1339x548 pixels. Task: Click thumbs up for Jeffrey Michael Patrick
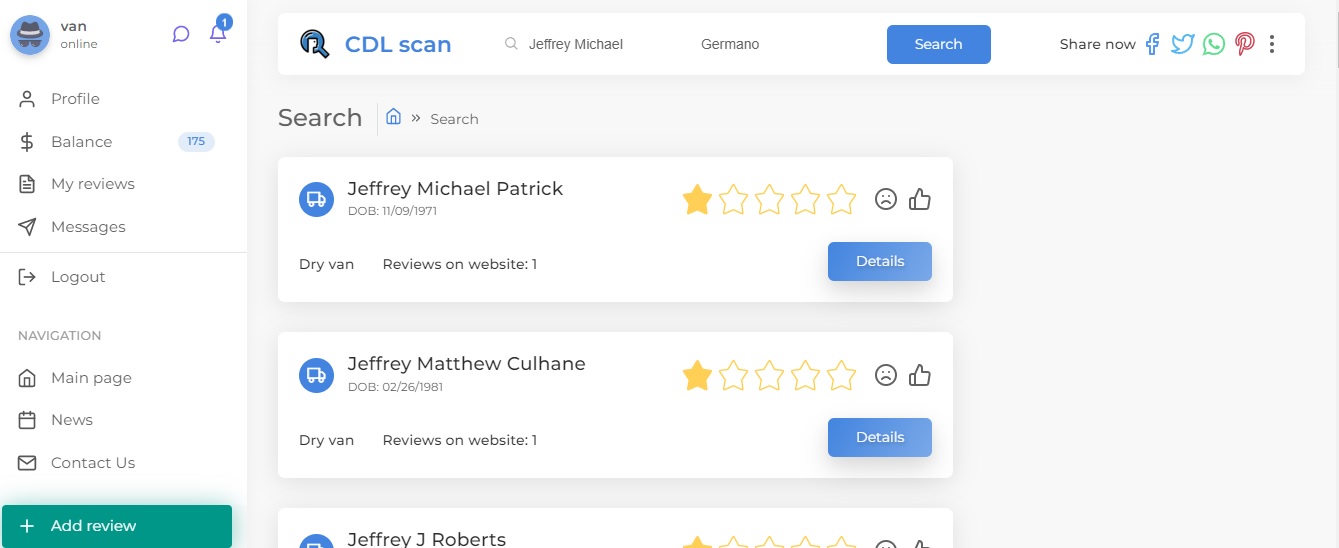click(920, 200)
